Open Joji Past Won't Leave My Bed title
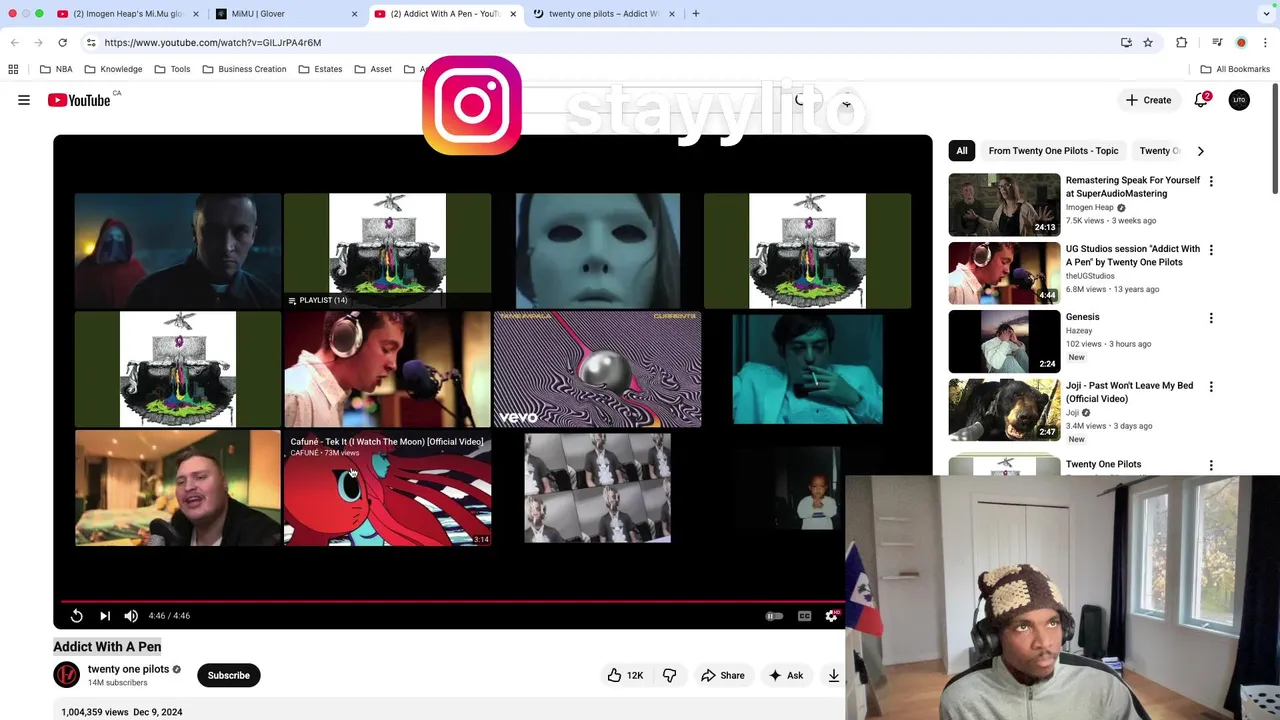Screen dimensions: 1280x720 [1129, 392]
